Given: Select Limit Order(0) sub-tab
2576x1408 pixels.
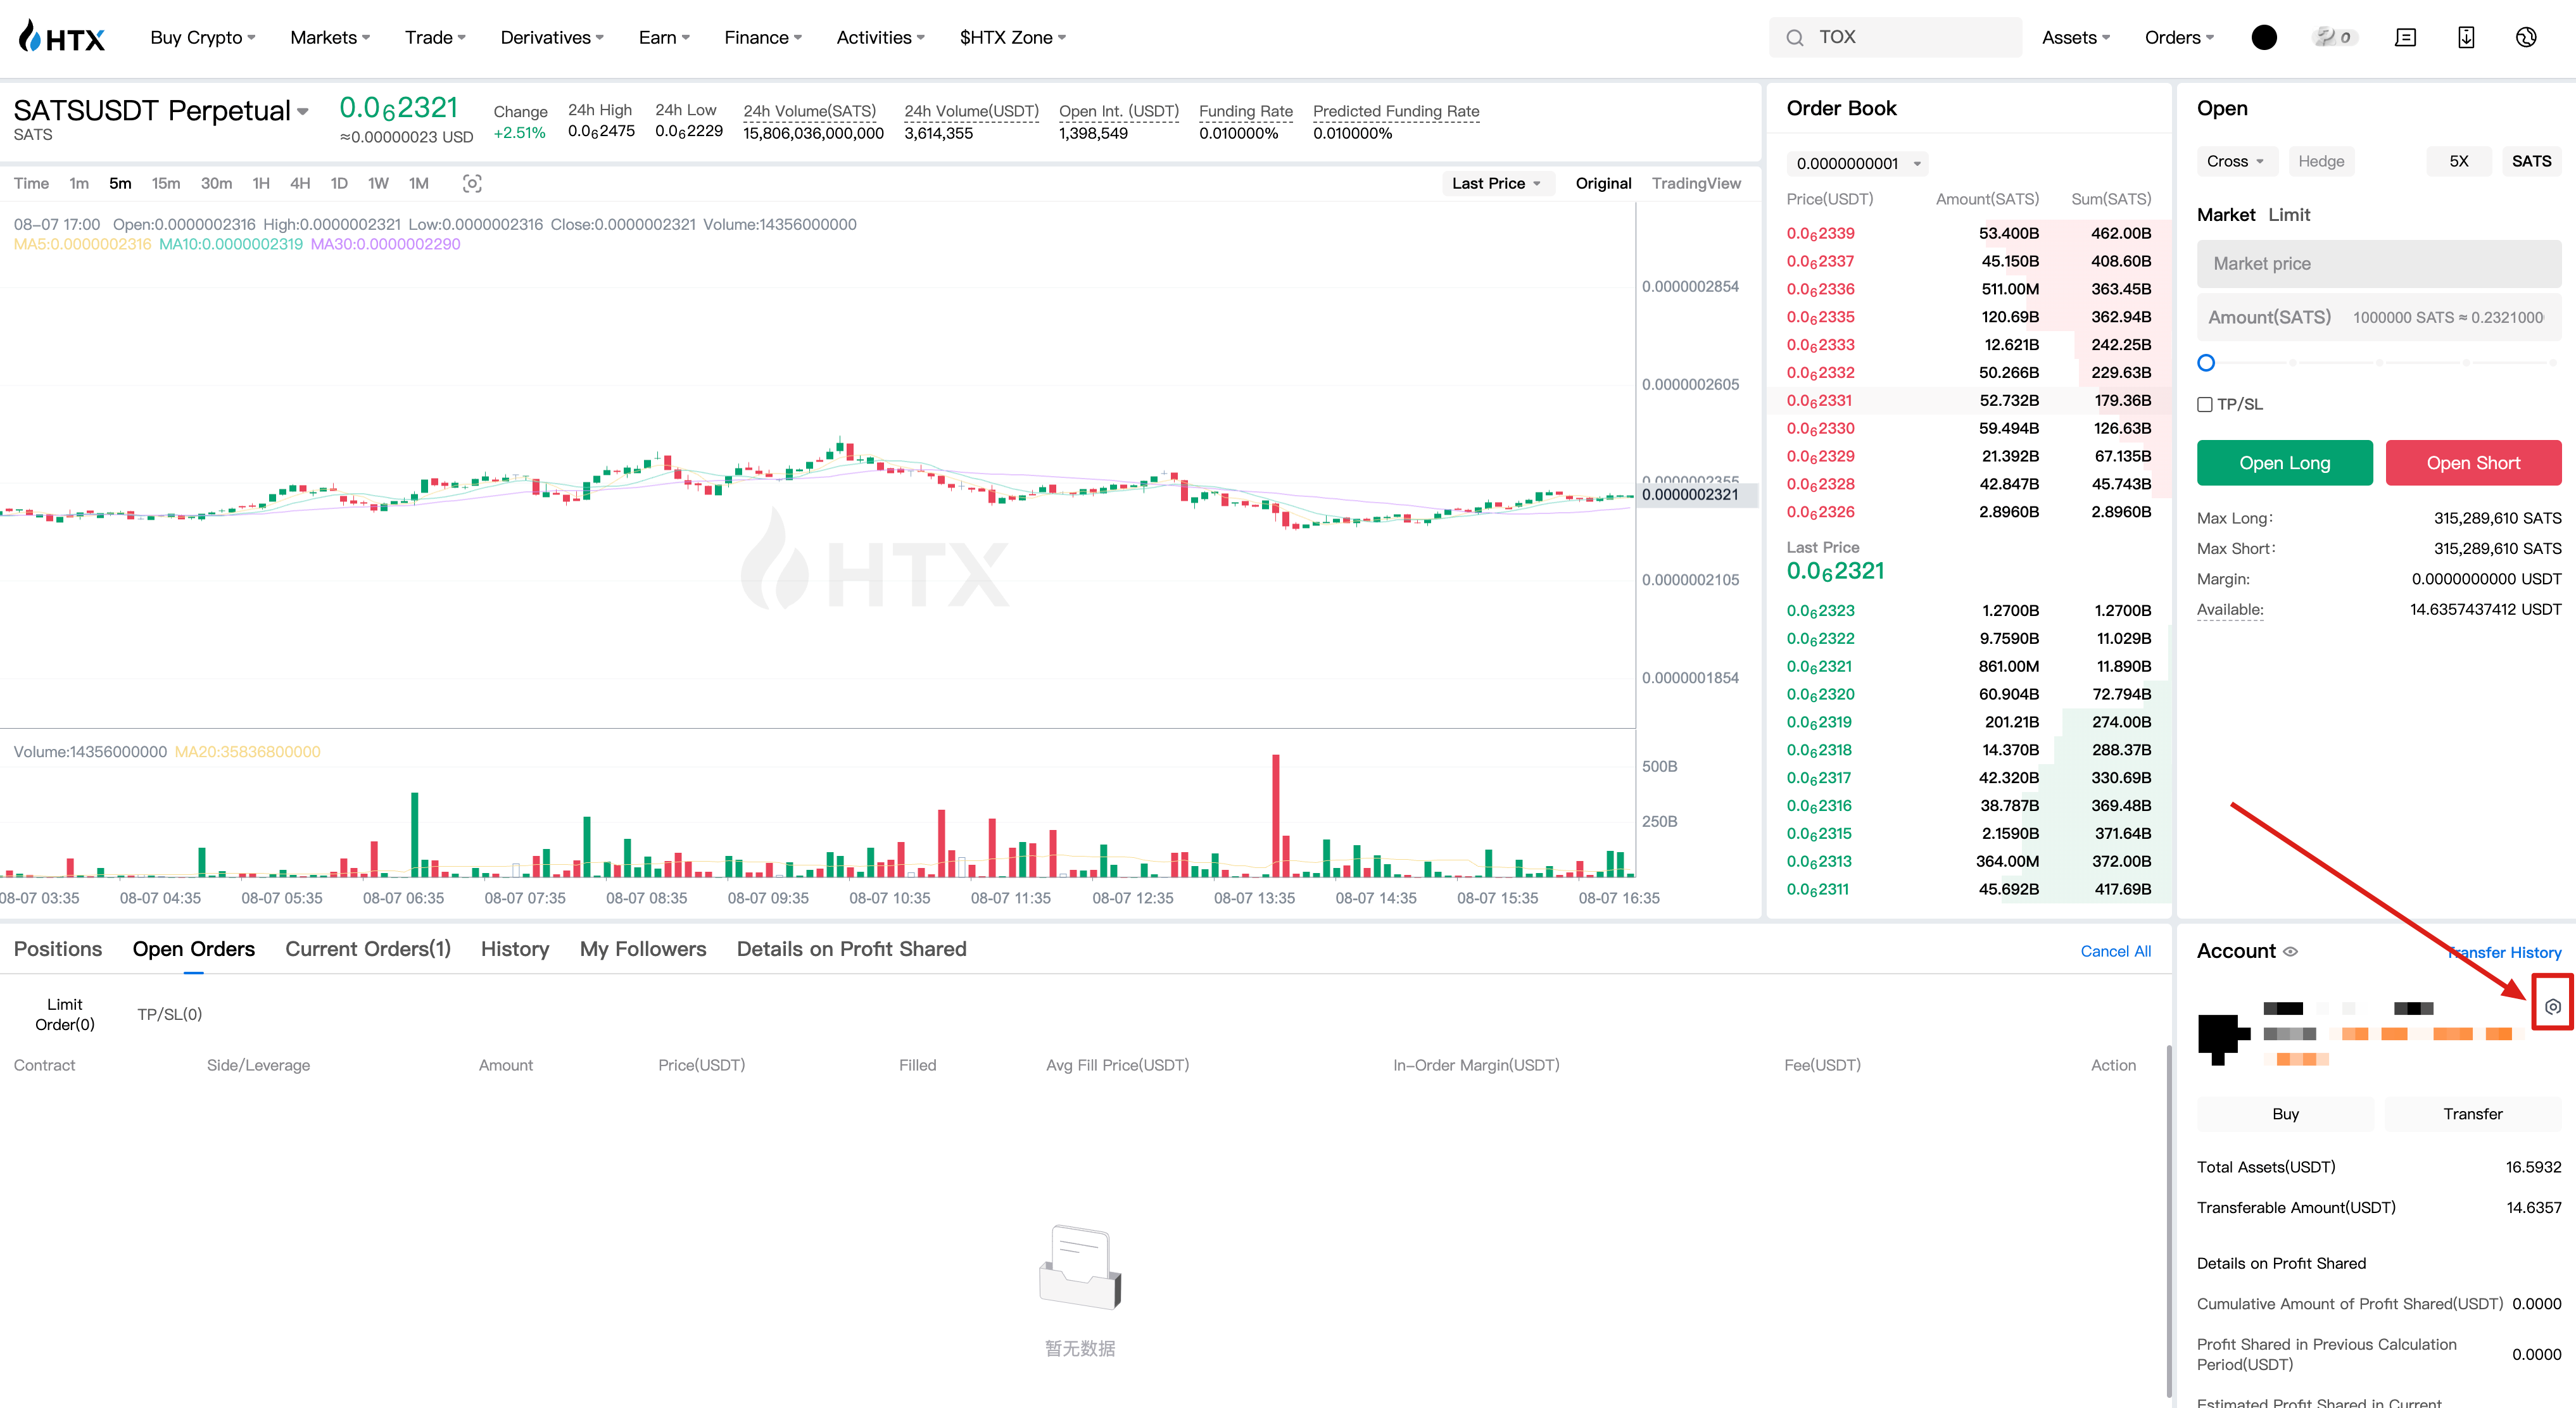Looking at the screenshot, I should tap(65, 1014).
